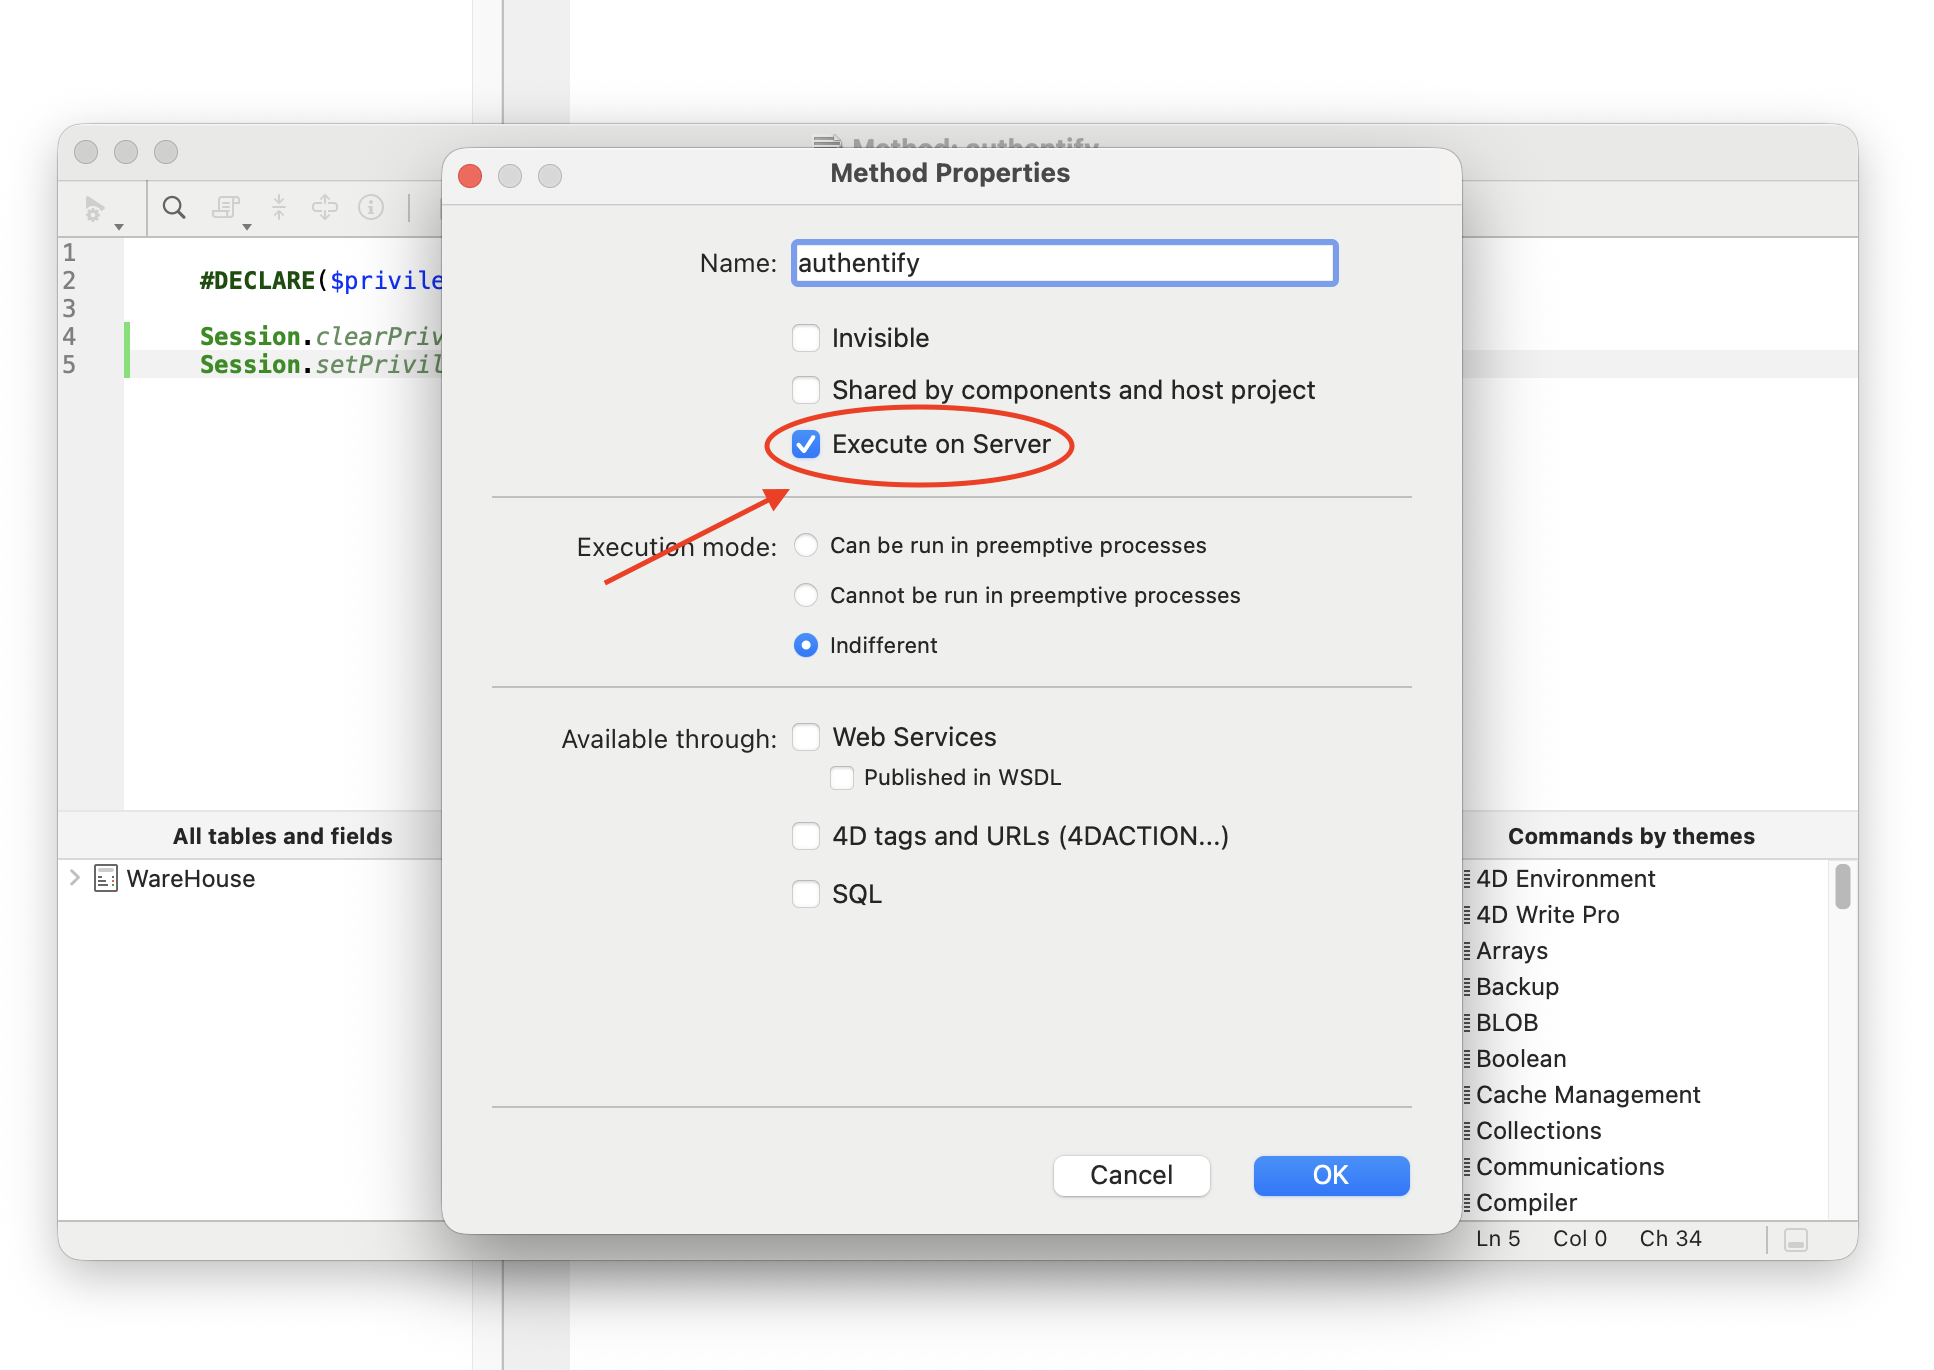Image resolution: width=1934 pixels, height=1370 pixels.
Task: Click the collapse all arrows icon
Action: coord(279,208)
